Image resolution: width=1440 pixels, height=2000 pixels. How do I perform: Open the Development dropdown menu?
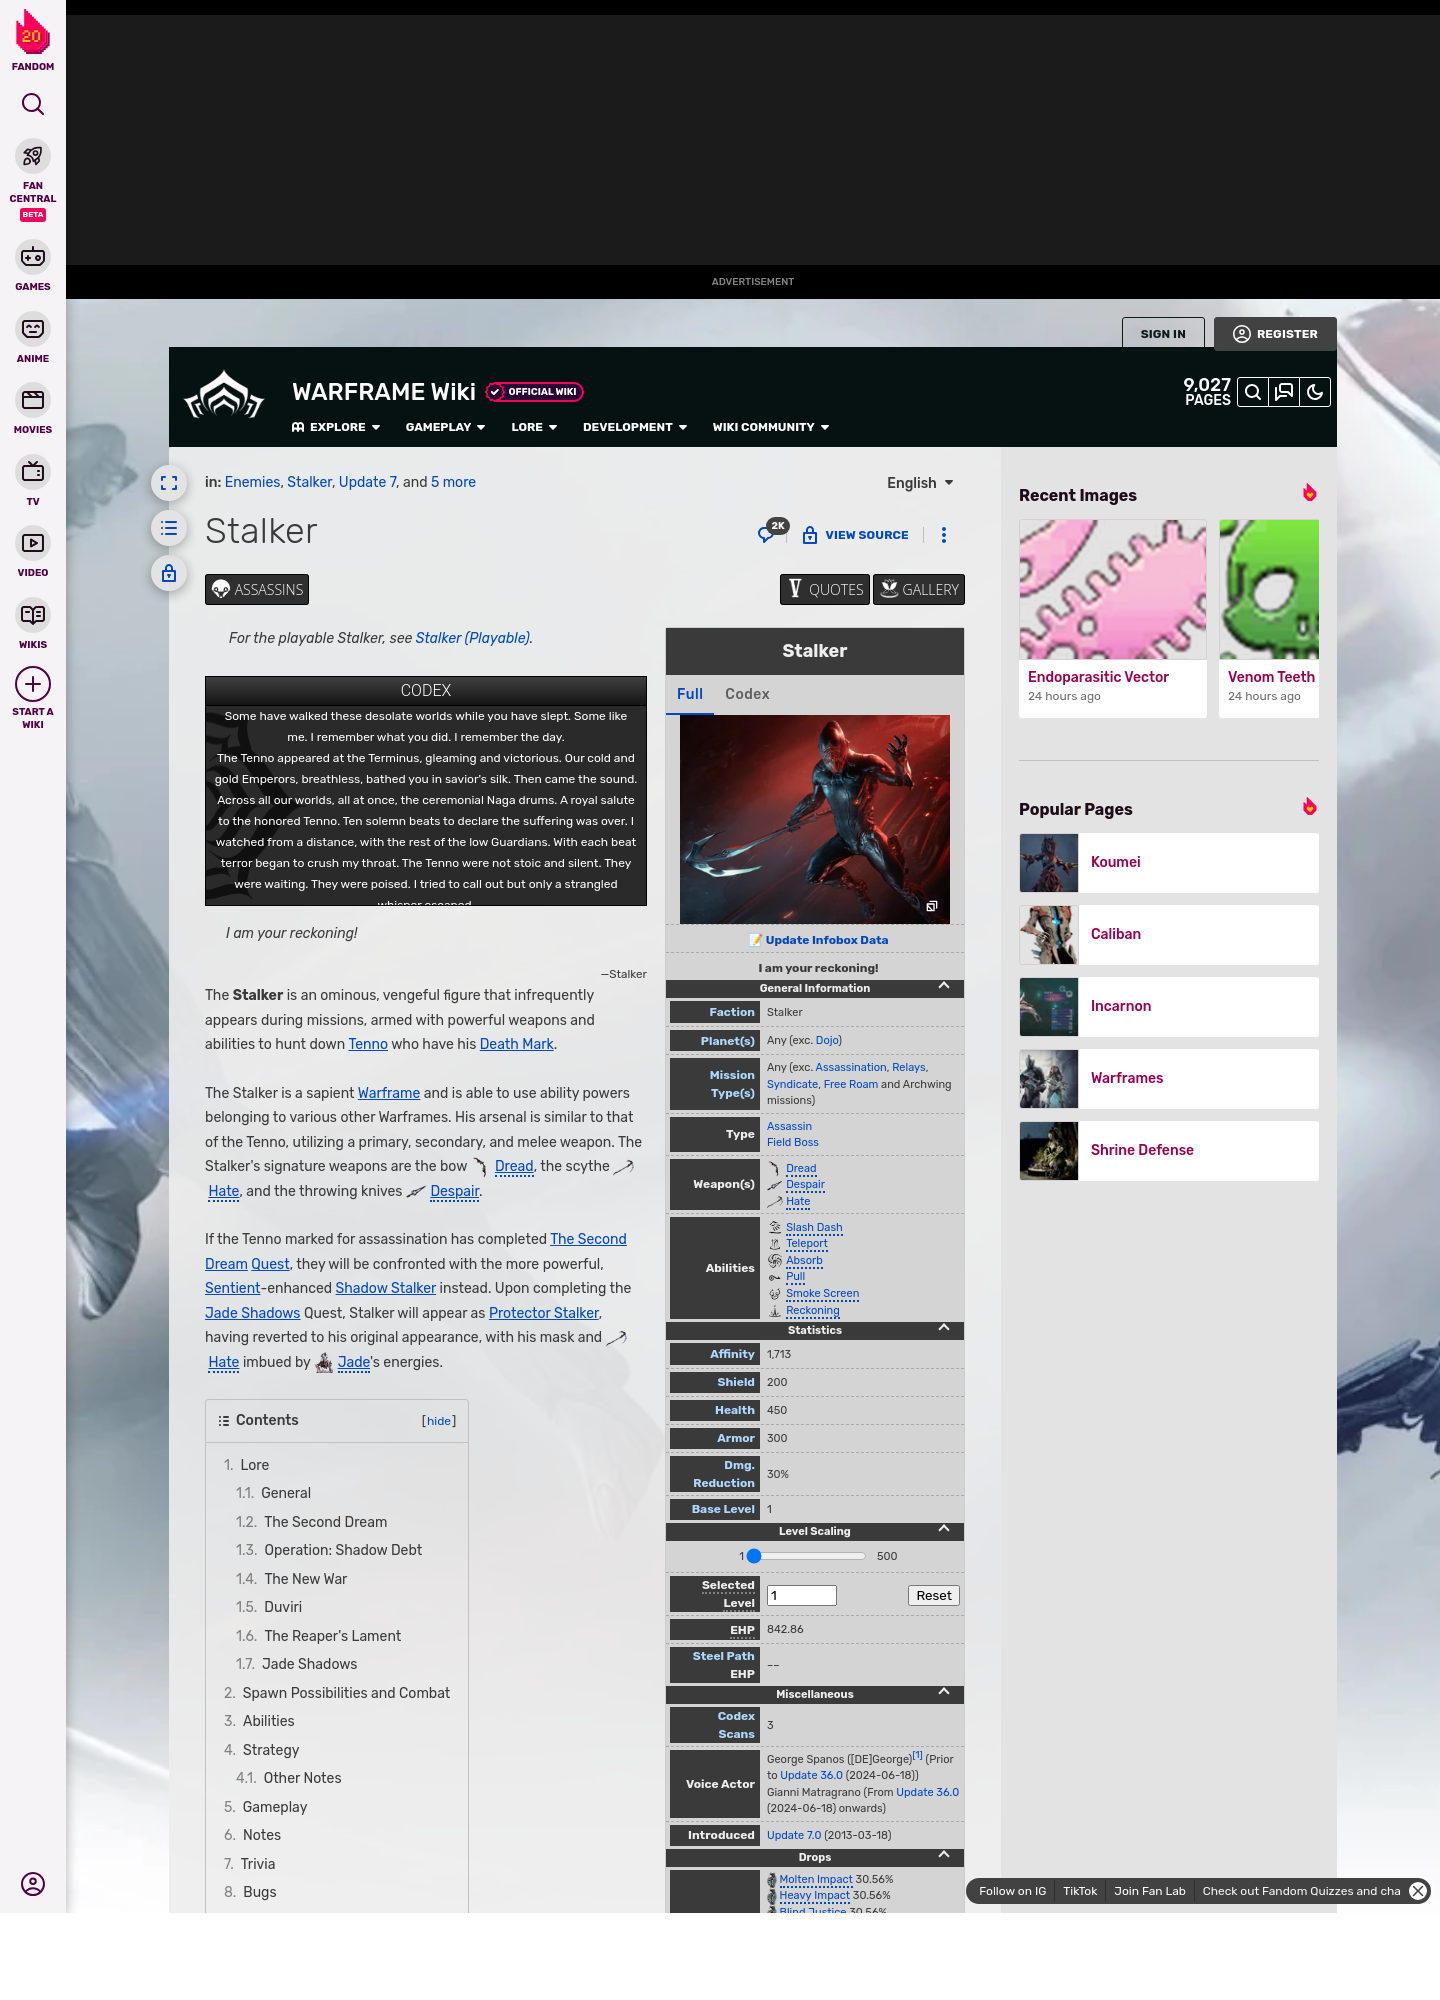coord(635,427)
